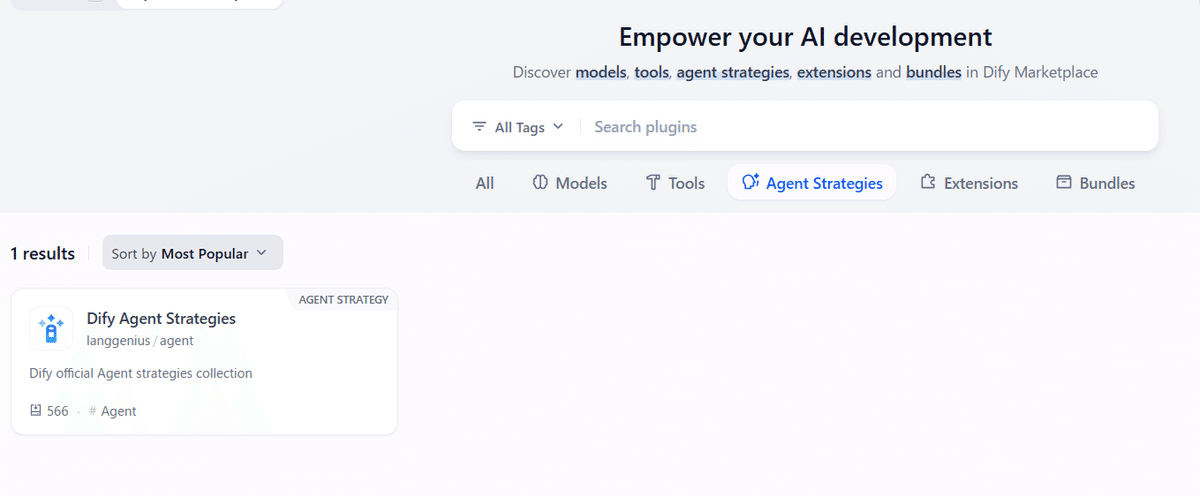Click the Agent Strategies tab sparkle icon
This screenshot has width=1200, height=496.
[751, 183]
